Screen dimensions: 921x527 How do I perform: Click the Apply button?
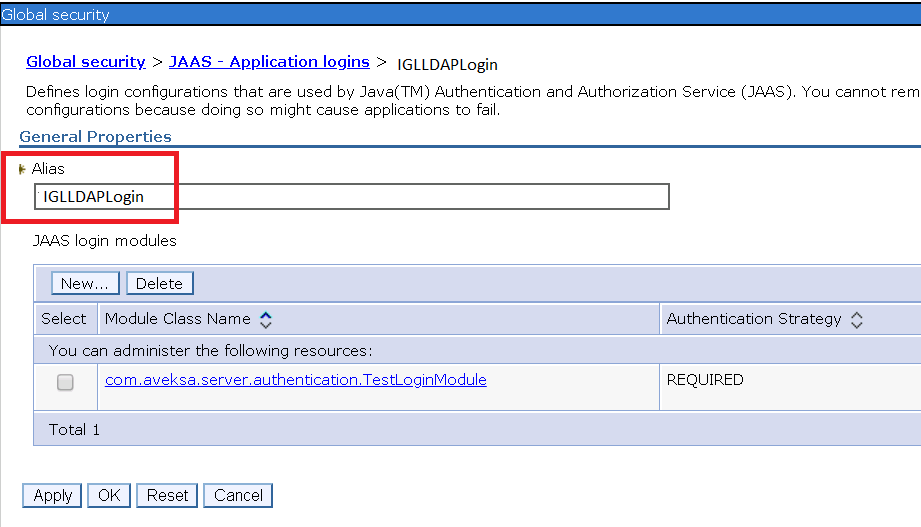click(52, 495)
